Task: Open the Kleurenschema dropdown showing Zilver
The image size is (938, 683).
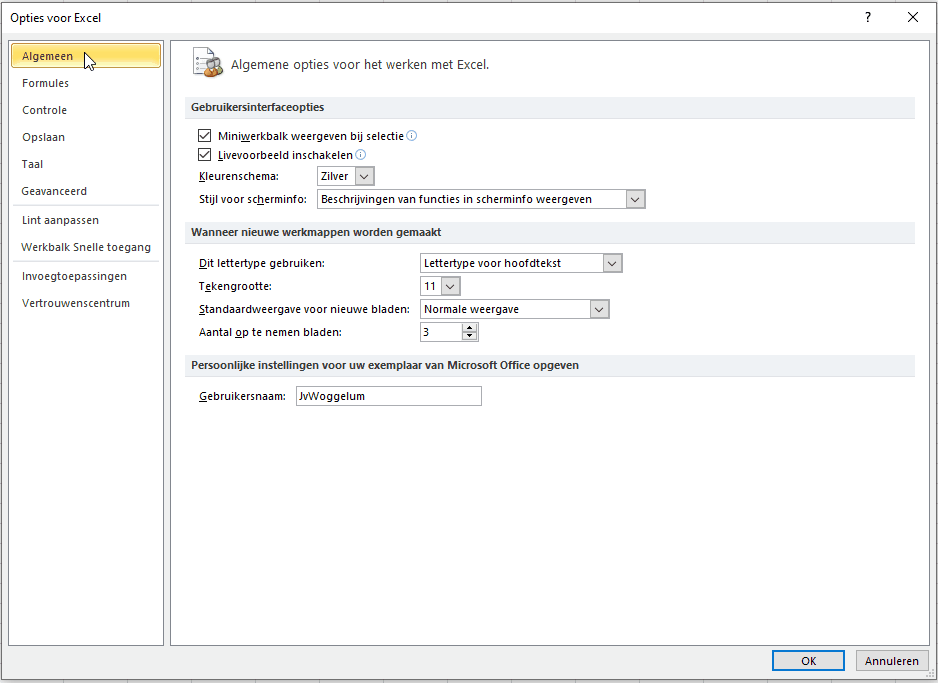Action: pyautogui.click(x=346, y=176)
